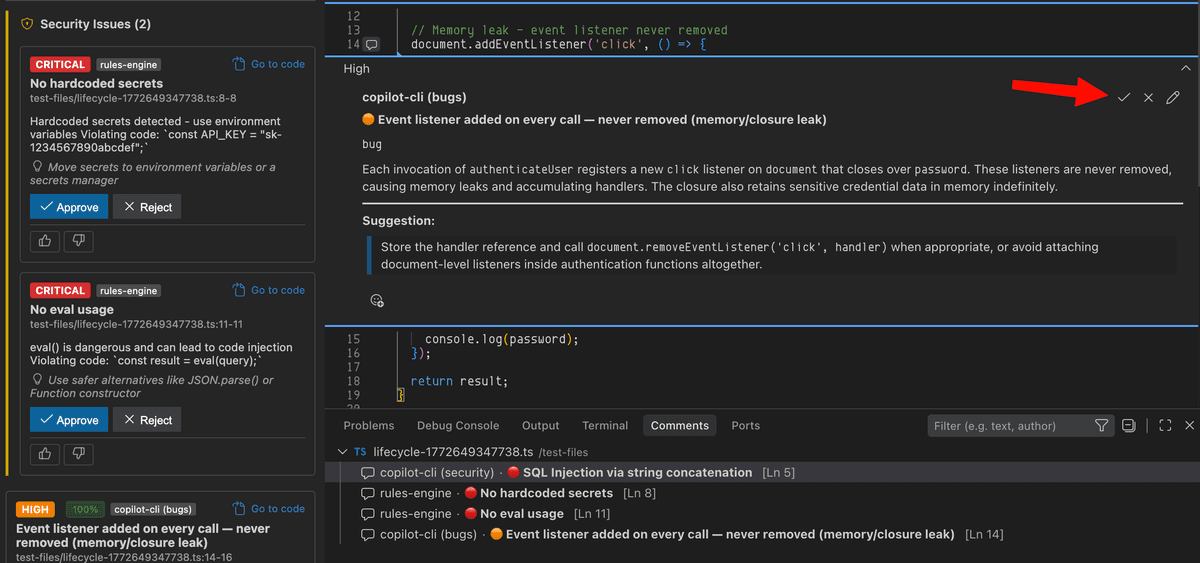Collapse all comments in the panel
The image size is (1200, 563).
1128,425
